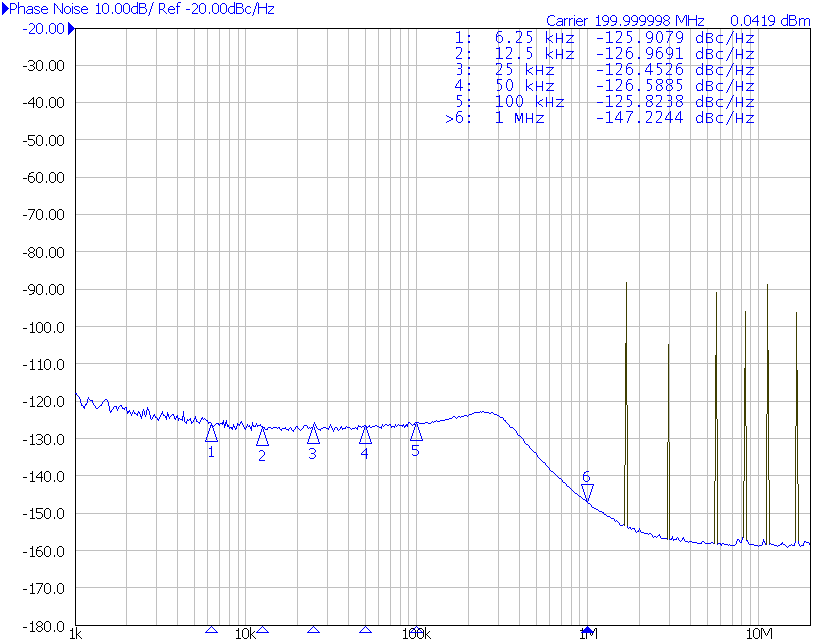Select marker 5 triangle near 100 kHz

(x=416, y=432)
